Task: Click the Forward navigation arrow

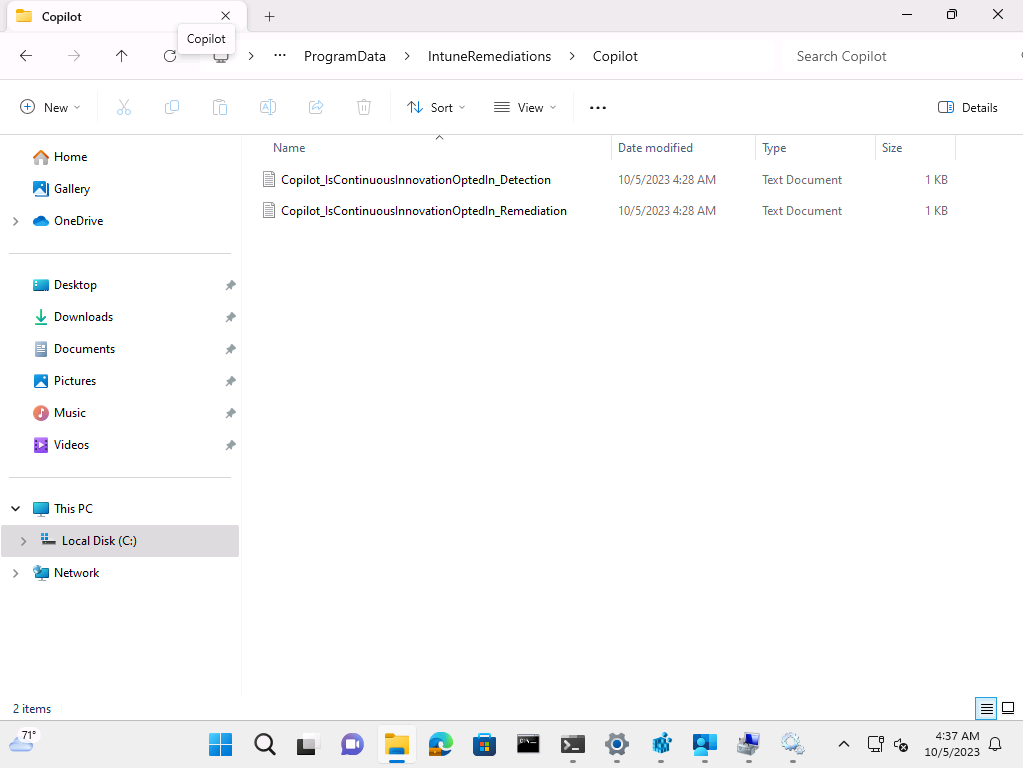Action: tap(74, 56)
